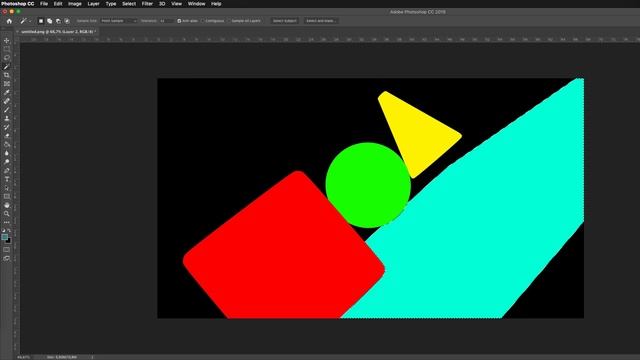Open the Sample Size dropdown
The width and height of the screenshot is (640, 360).
coord(119,21)
